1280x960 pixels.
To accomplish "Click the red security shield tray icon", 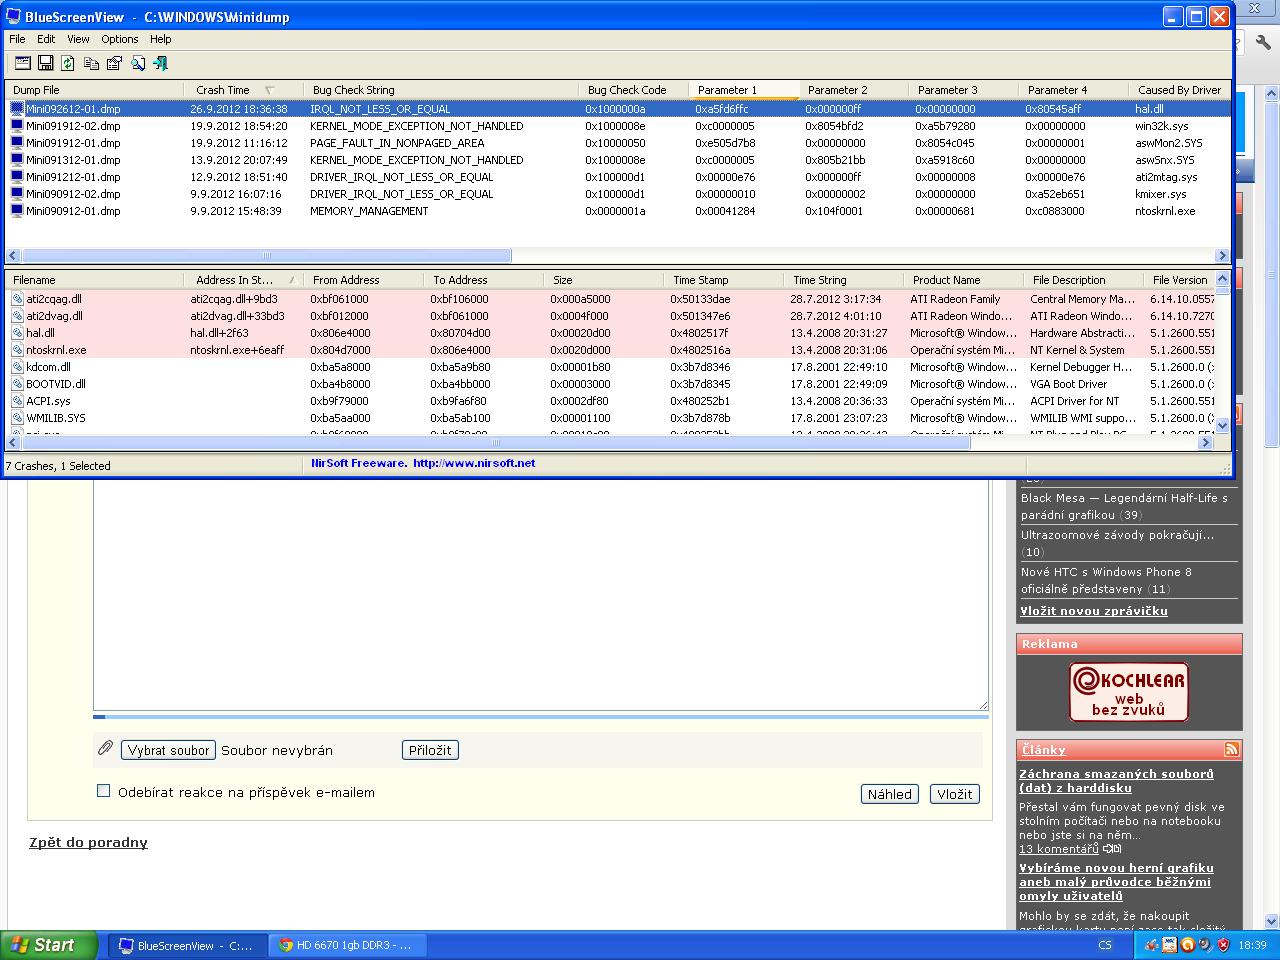I will tap(1223, 944).
